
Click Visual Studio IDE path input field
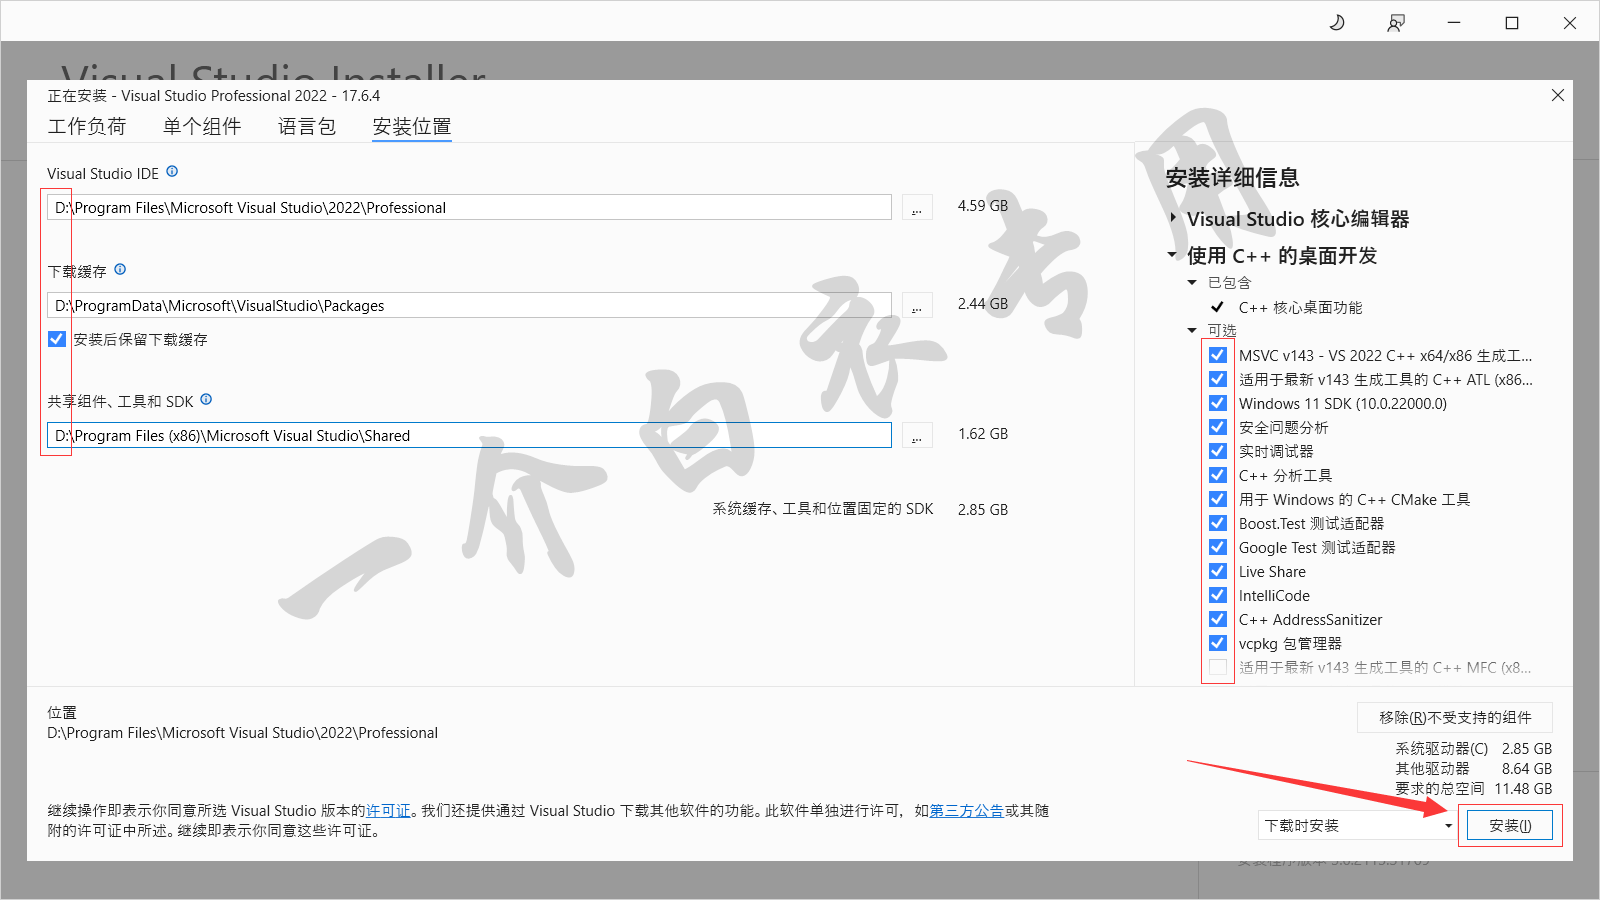coord(469,207)
